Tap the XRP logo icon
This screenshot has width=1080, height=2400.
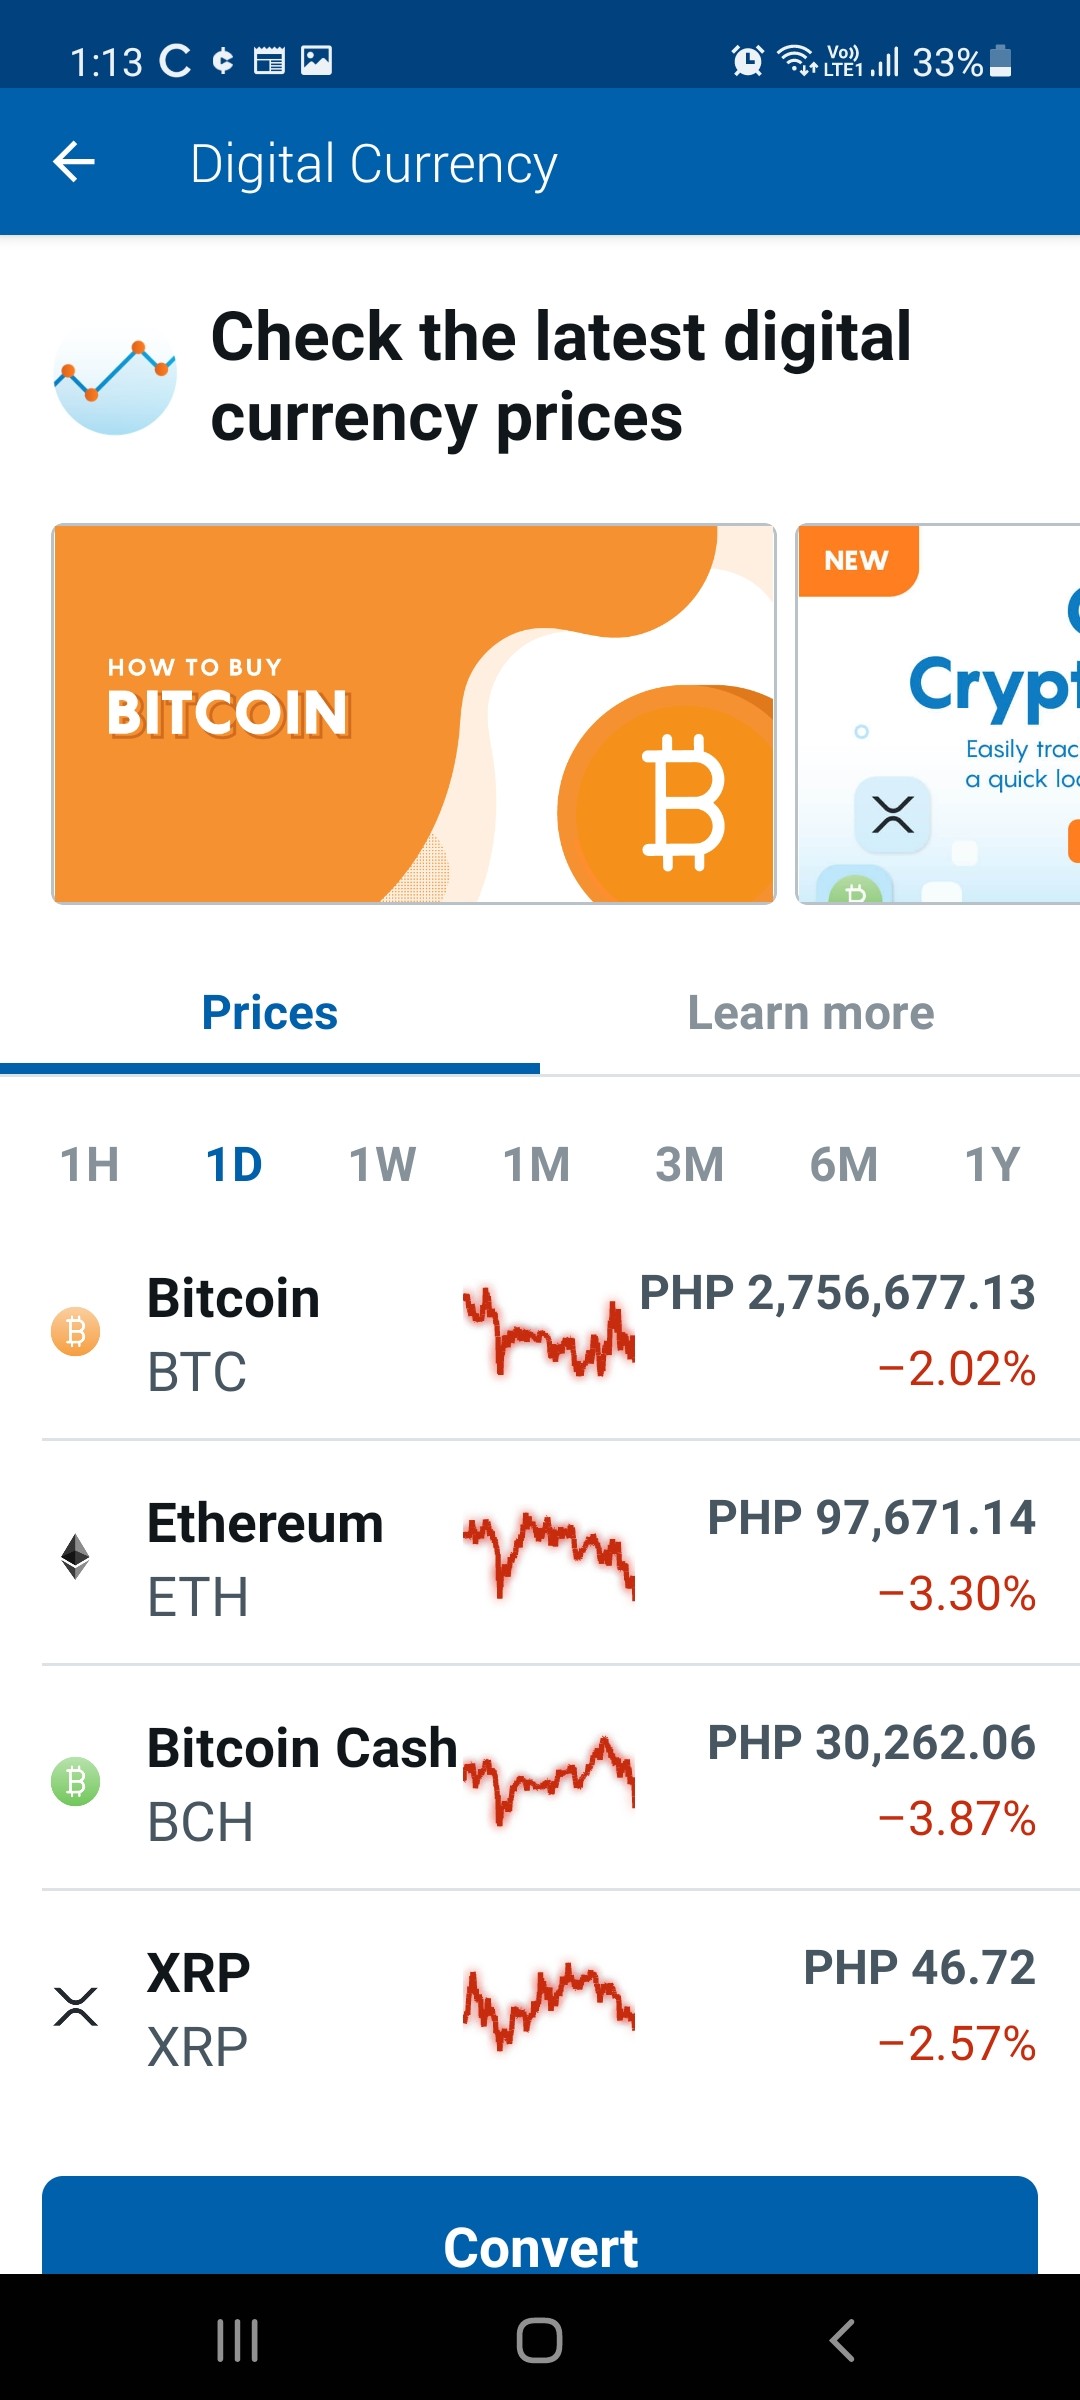click(76, 2006)
